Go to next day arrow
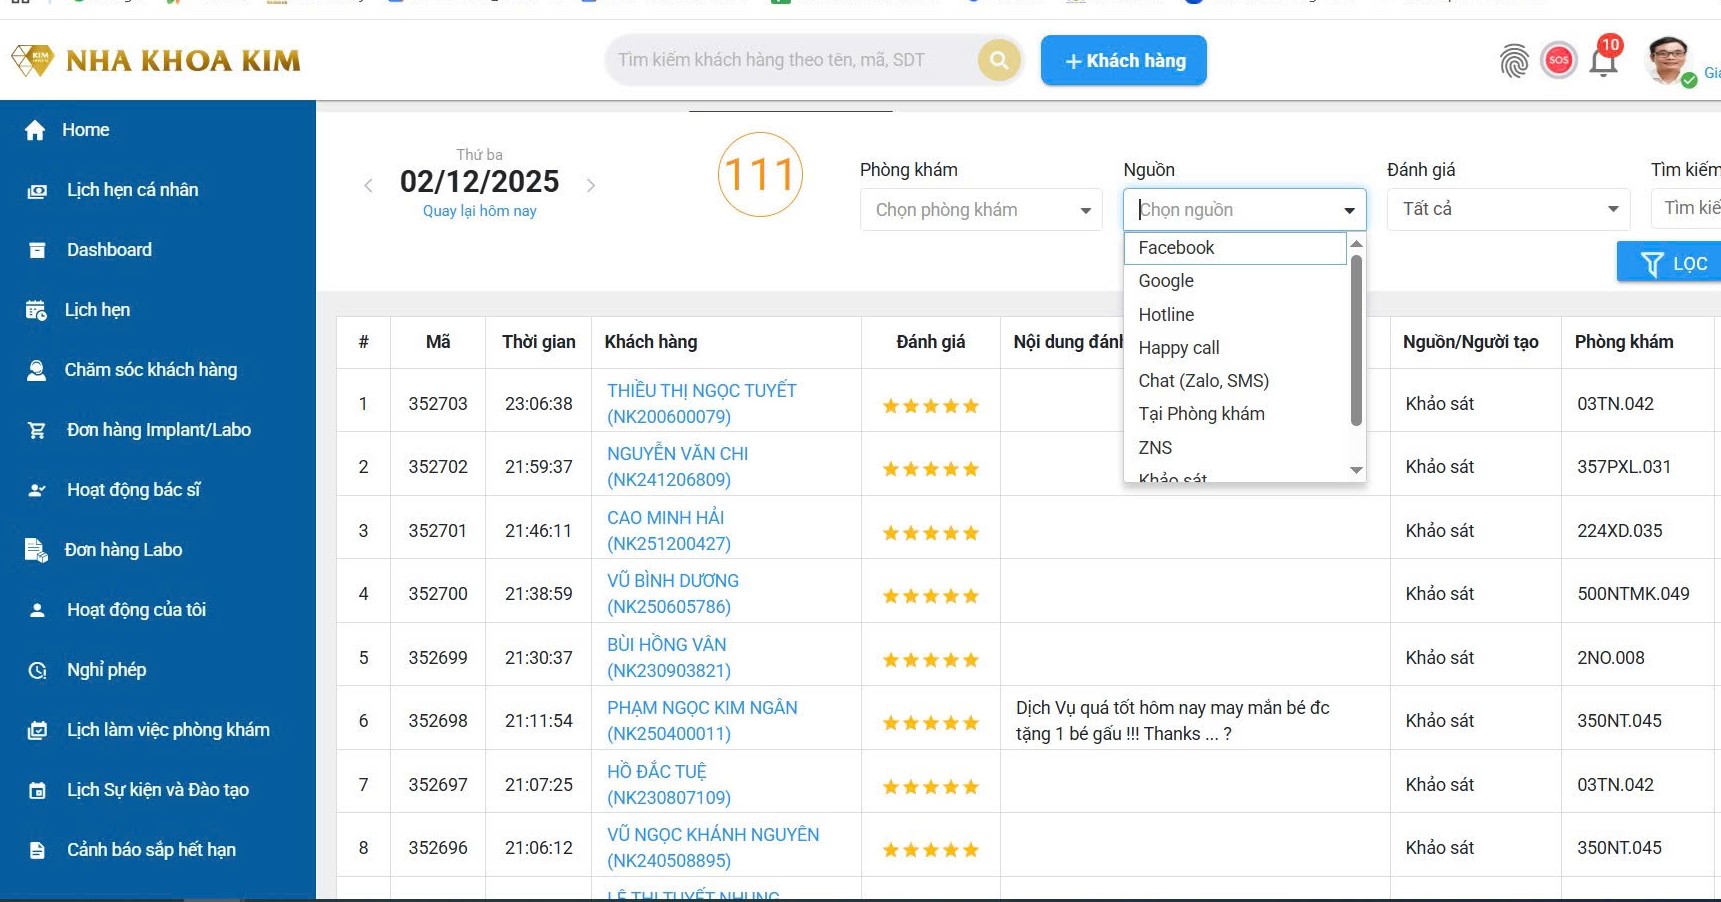Screen dimensions: 1721x902 point(591,185)
